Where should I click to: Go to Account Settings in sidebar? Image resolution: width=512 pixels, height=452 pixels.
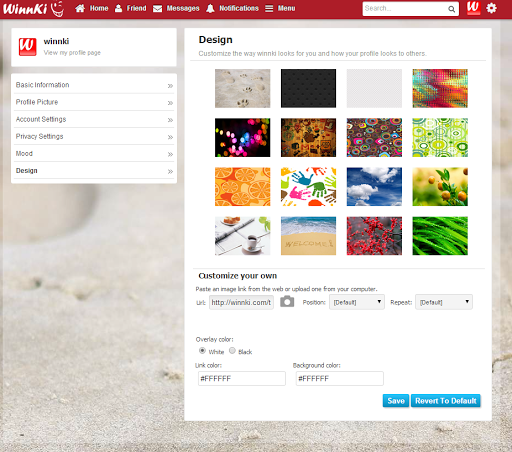(x=94, y=119)
